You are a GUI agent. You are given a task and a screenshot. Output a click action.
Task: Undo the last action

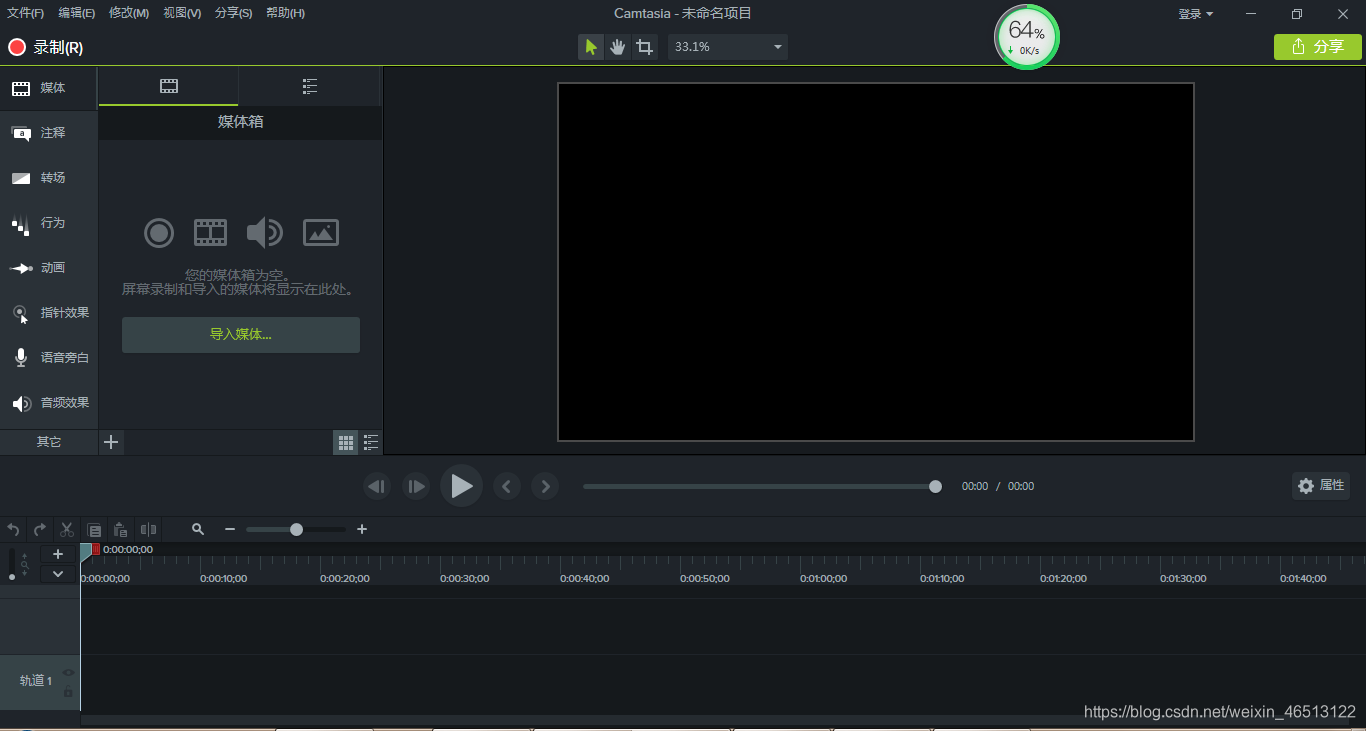tap(14, 530)
